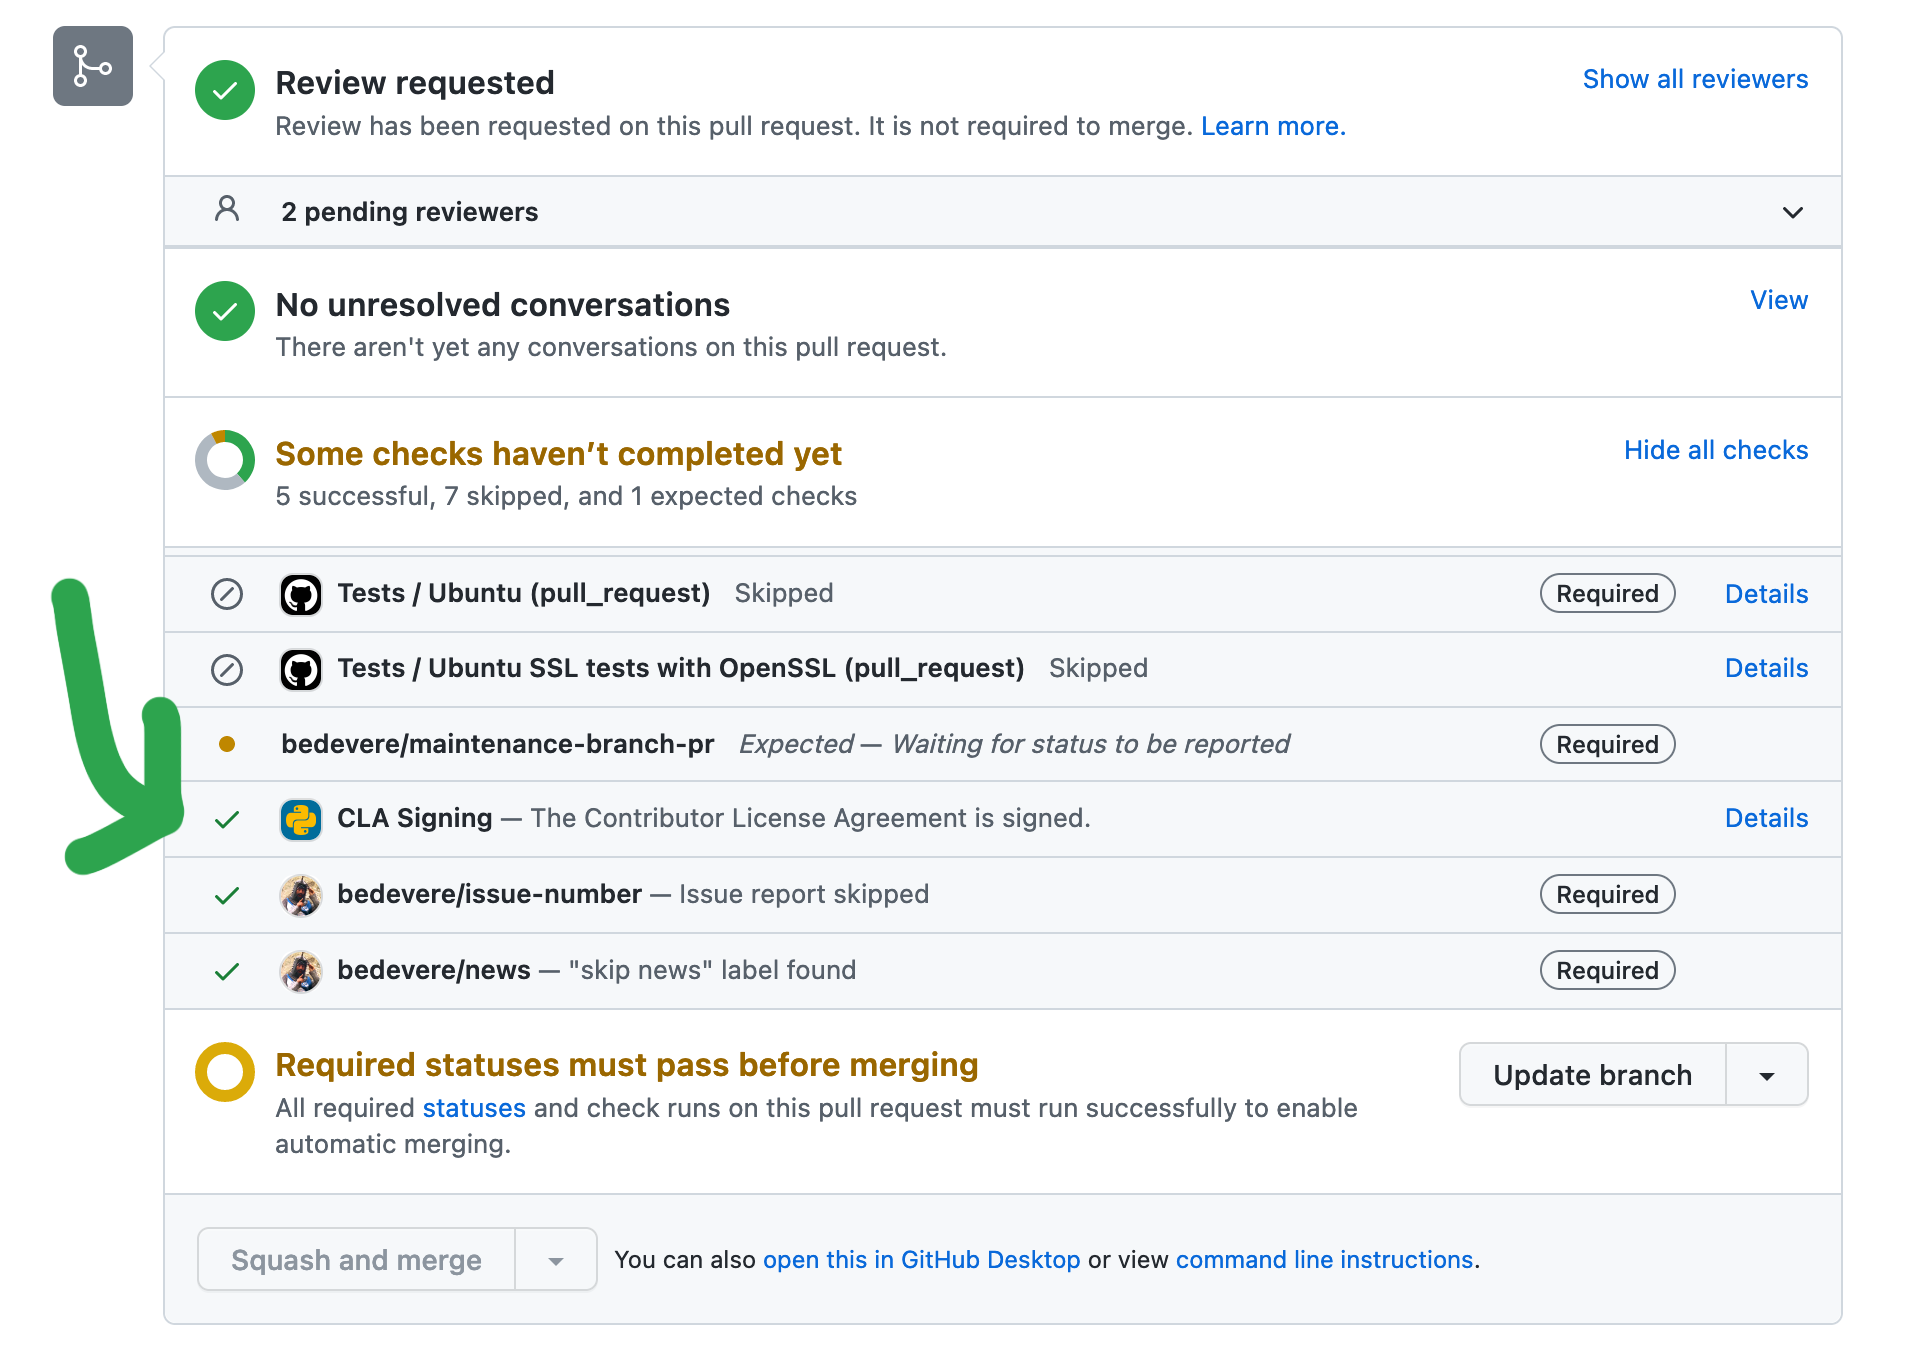Click the yellow circle beside Required statuses
Viewport: 1928px width, 1348px height.
click(x=225, y=1072)
